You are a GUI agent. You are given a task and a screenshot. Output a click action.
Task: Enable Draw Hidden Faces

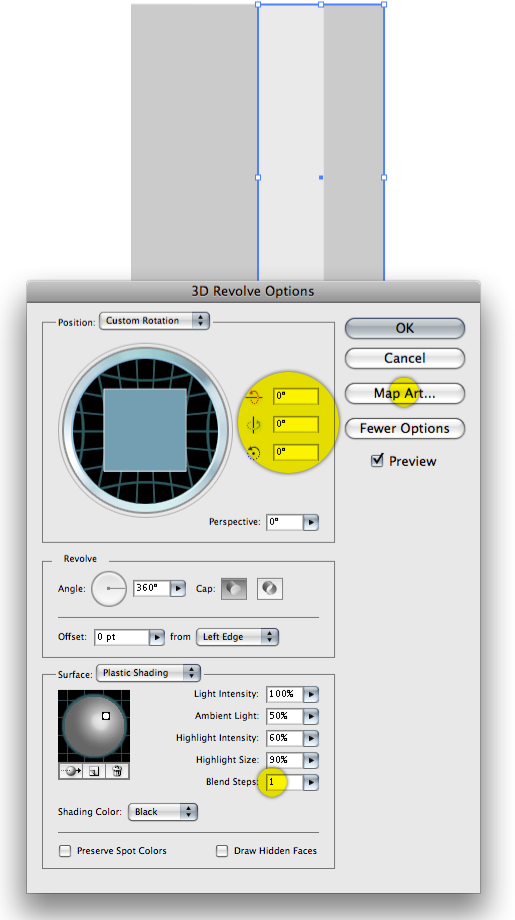coord(222,851)
